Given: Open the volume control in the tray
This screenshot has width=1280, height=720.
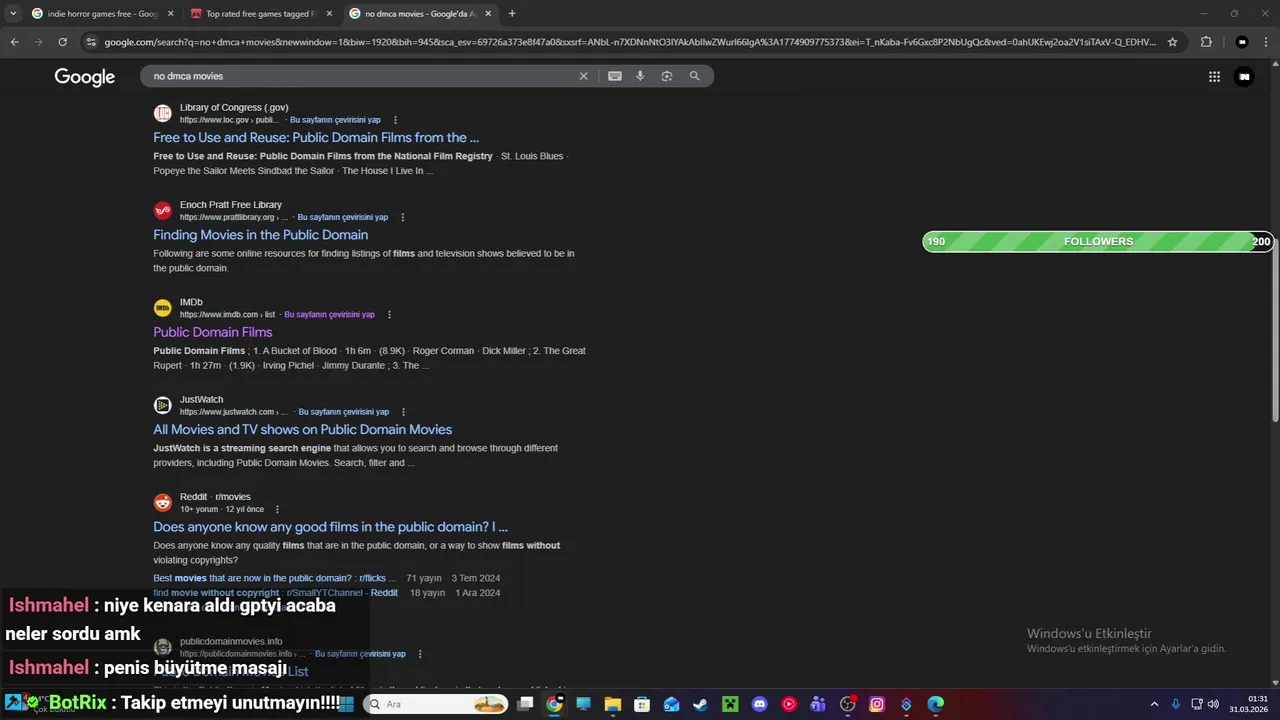Looking at the screenshot, I should pos(1213,704).
